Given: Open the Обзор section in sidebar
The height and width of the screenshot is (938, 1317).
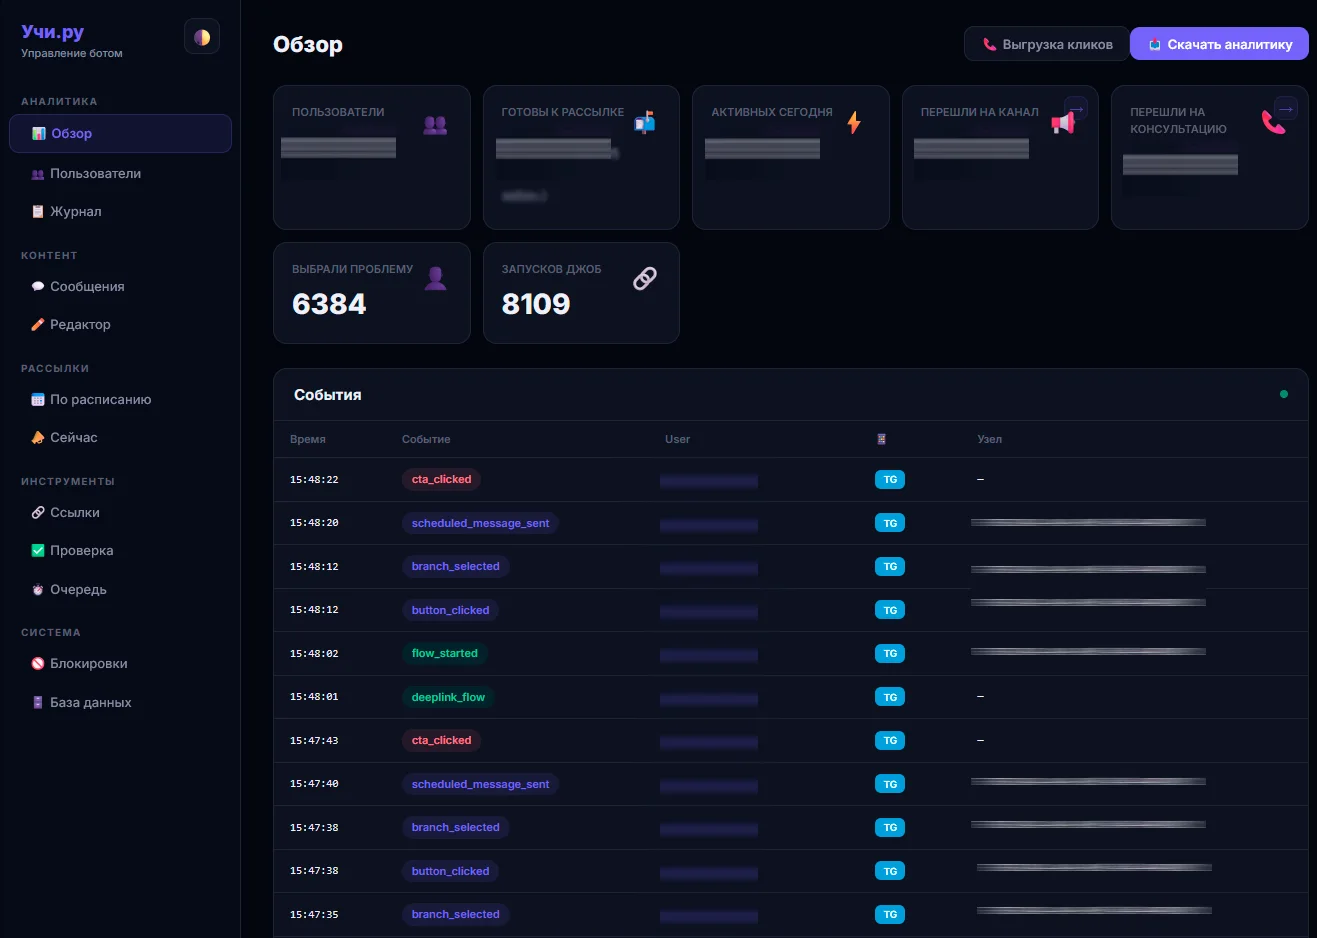Looking at the screenshot, I should [120, 133].
